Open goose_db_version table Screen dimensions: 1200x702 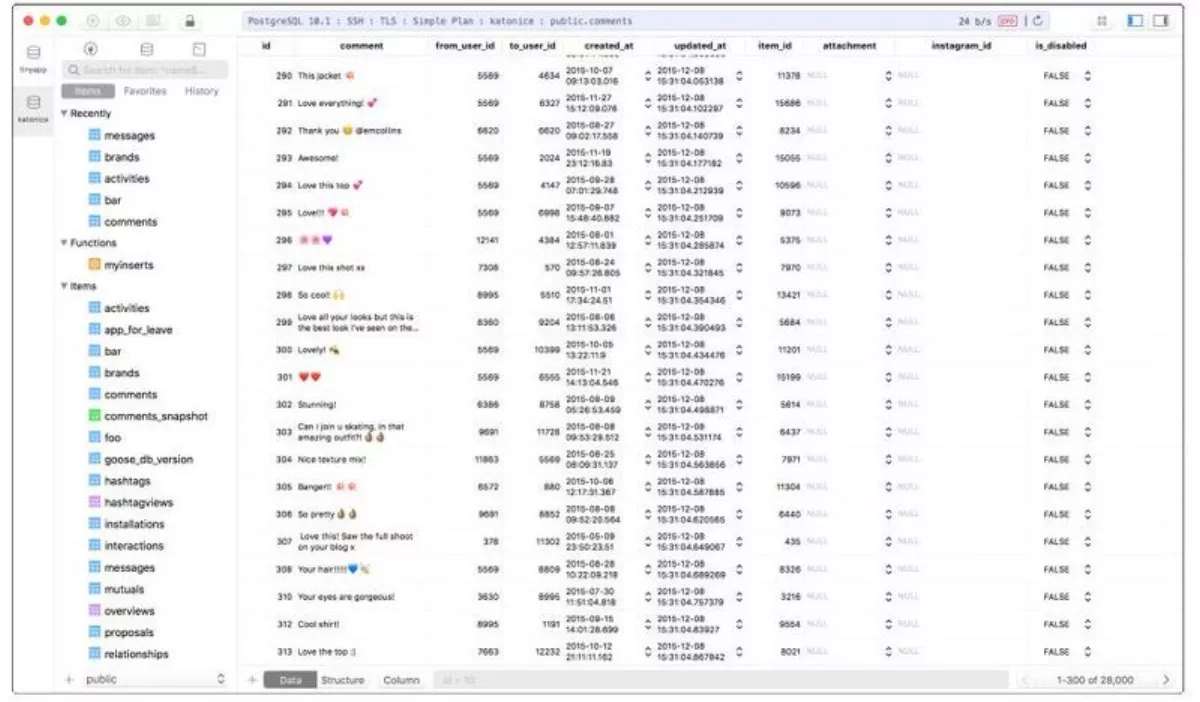tap(149, 459)
